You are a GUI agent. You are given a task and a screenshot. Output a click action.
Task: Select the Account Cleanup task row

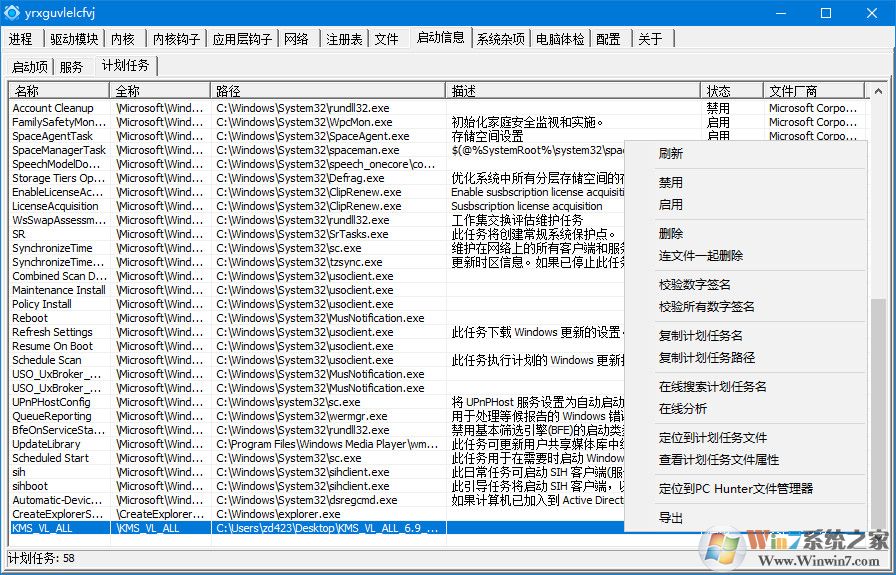point(53,108)
